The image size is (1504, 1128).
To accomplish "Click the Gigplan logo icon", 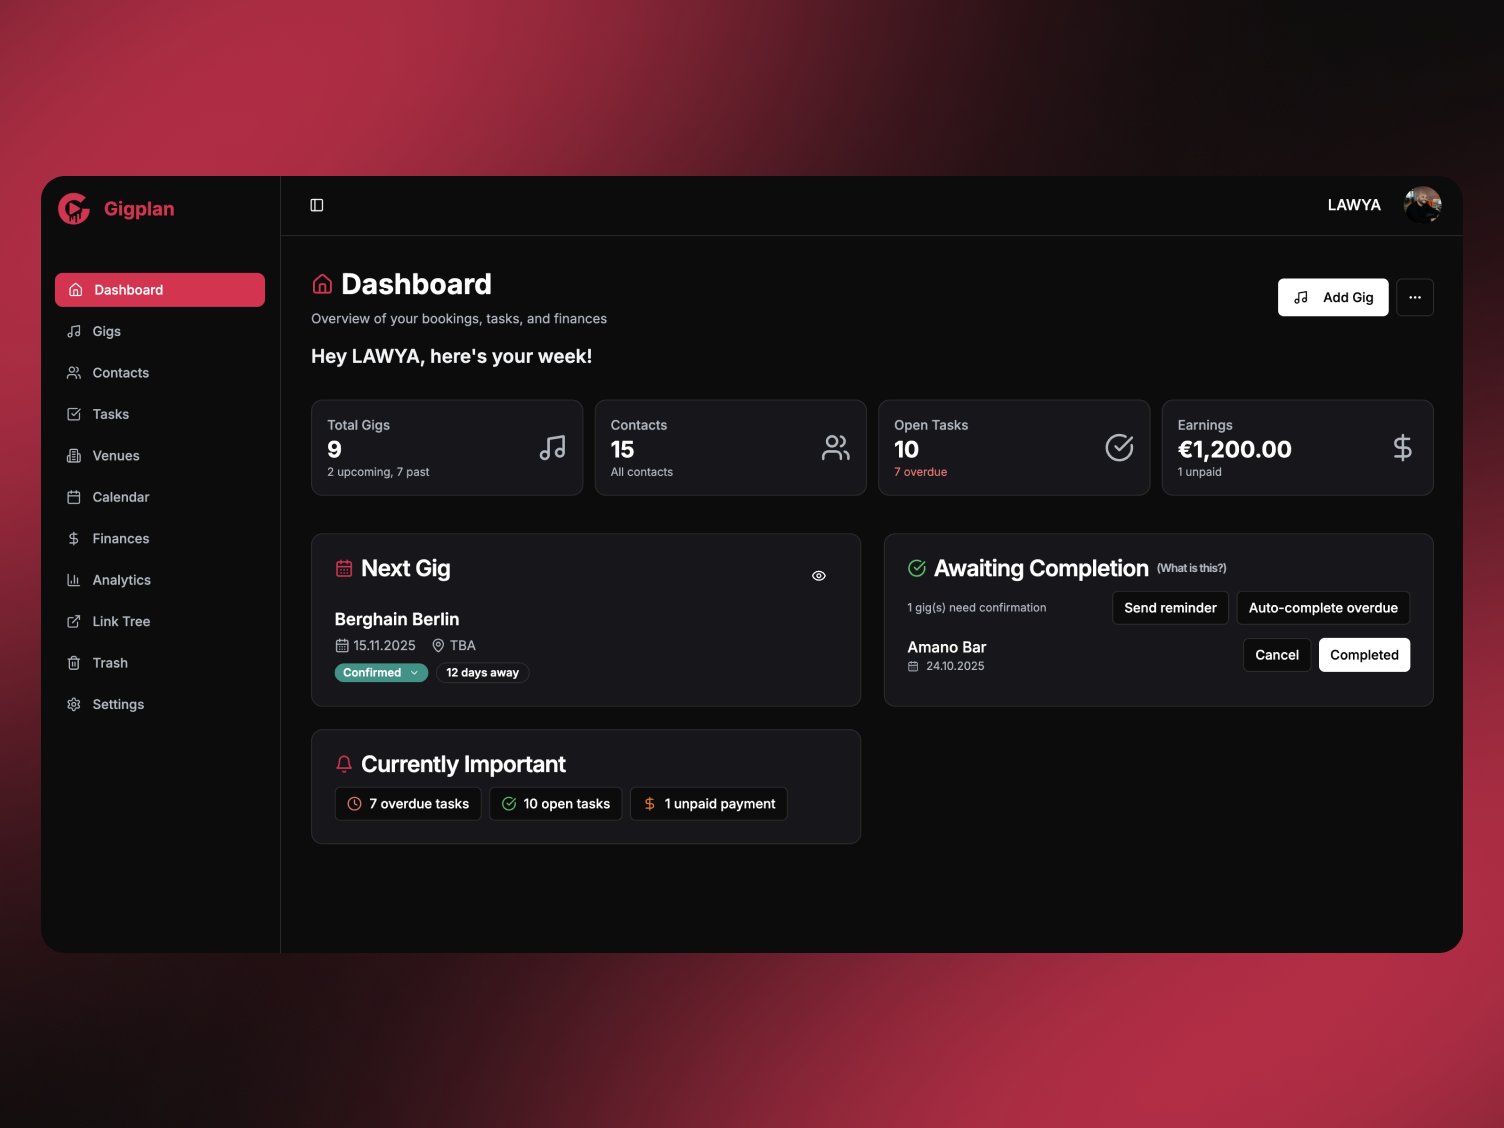I will pyautogui.click(x=73, y=208).
